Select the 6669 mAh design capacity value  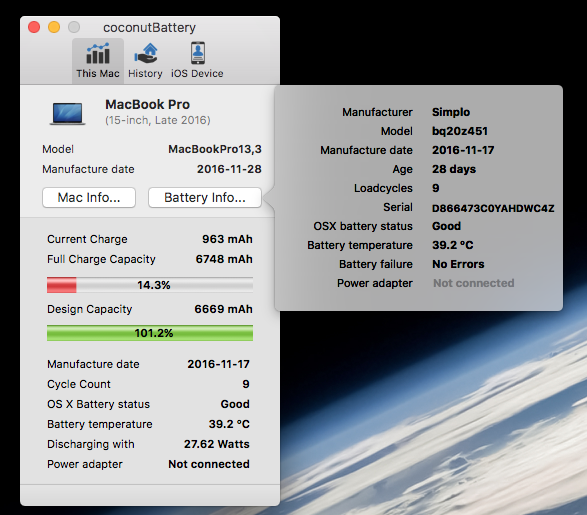click(x=223, y=309)
